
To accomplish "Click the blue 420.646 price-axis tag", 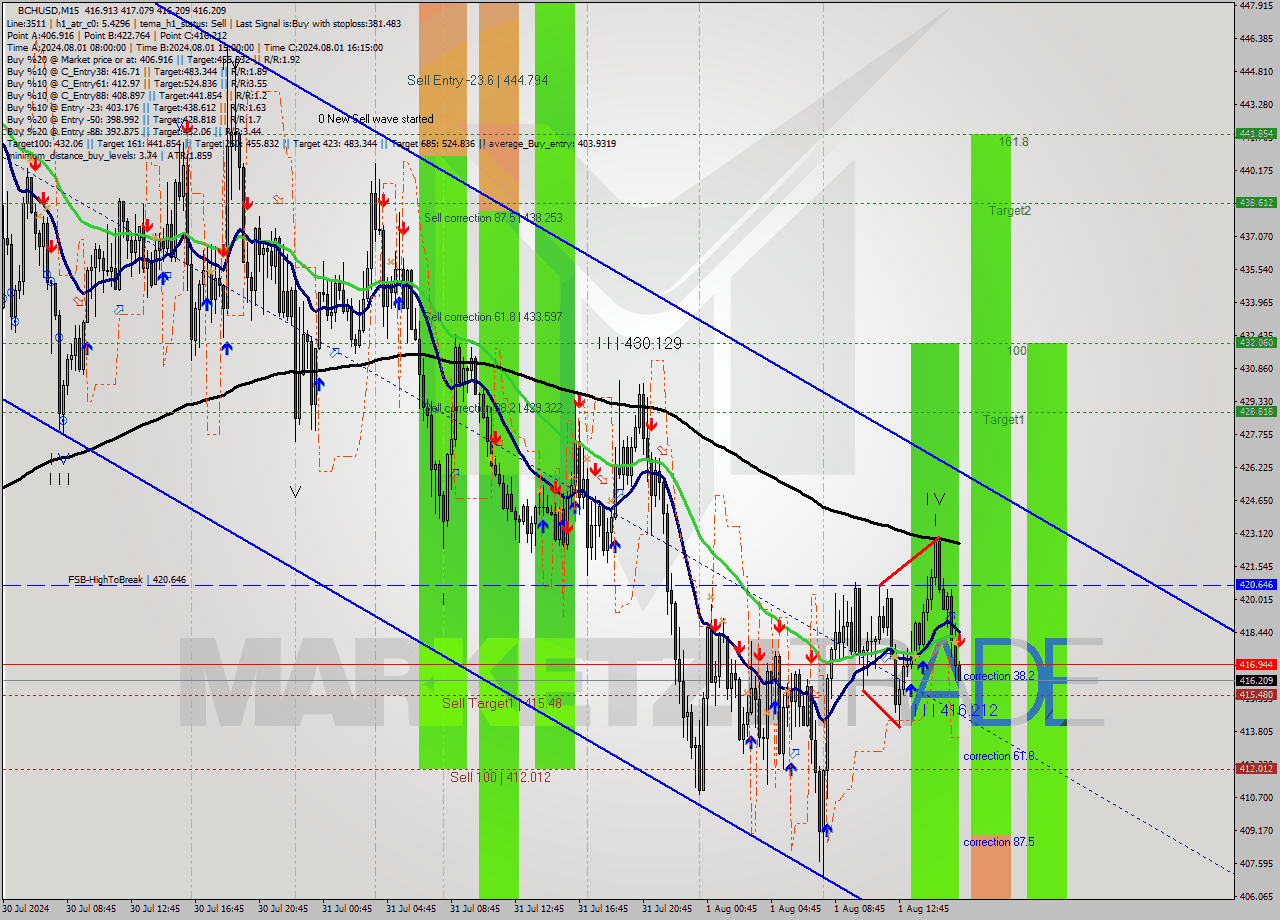I will pyautogui.click(x=1256, y=584).
